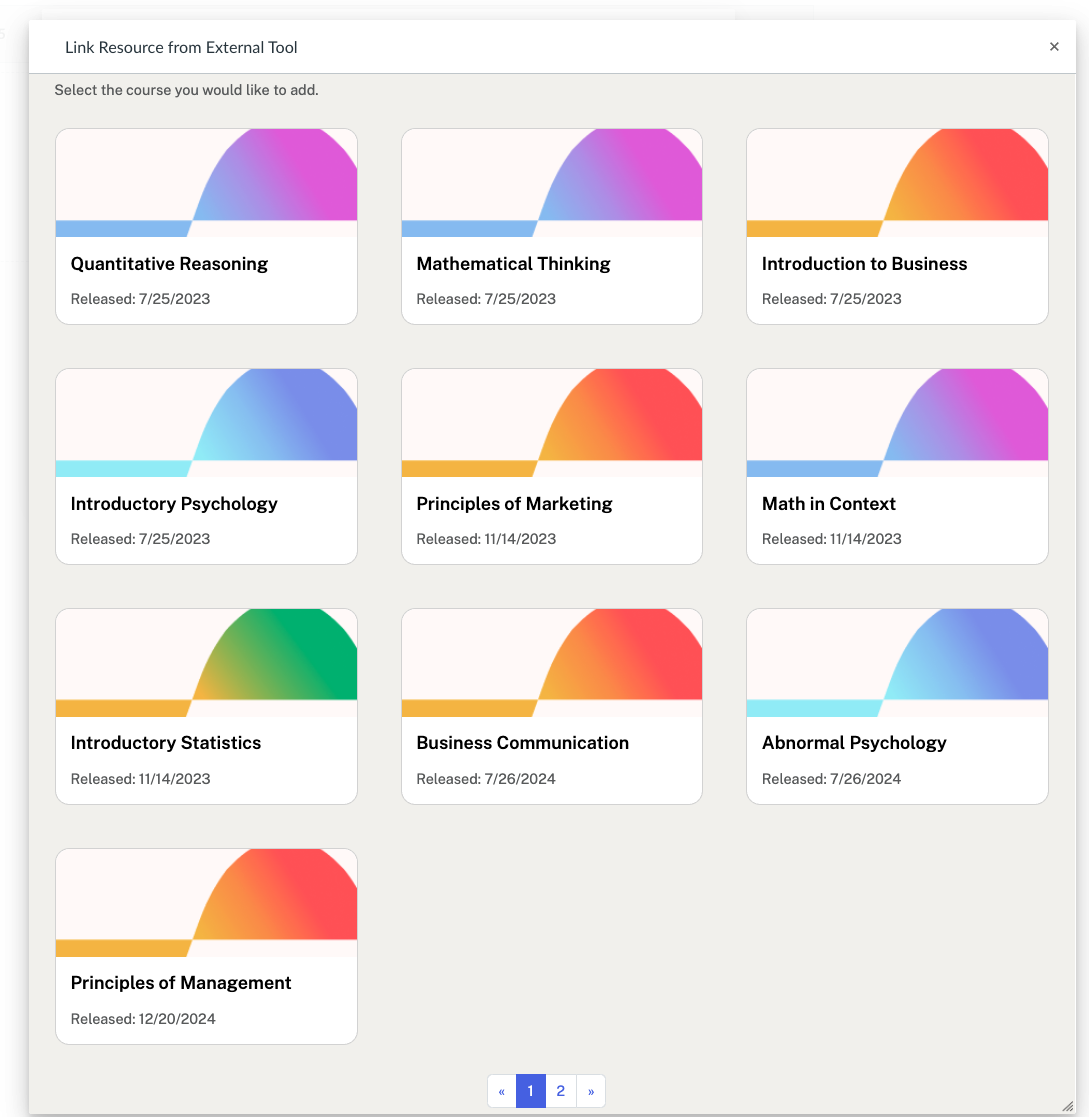Select the Mathematical Thinking course card
Image resolution: width=1089 pixels, height=1117 pixels.
551,226
